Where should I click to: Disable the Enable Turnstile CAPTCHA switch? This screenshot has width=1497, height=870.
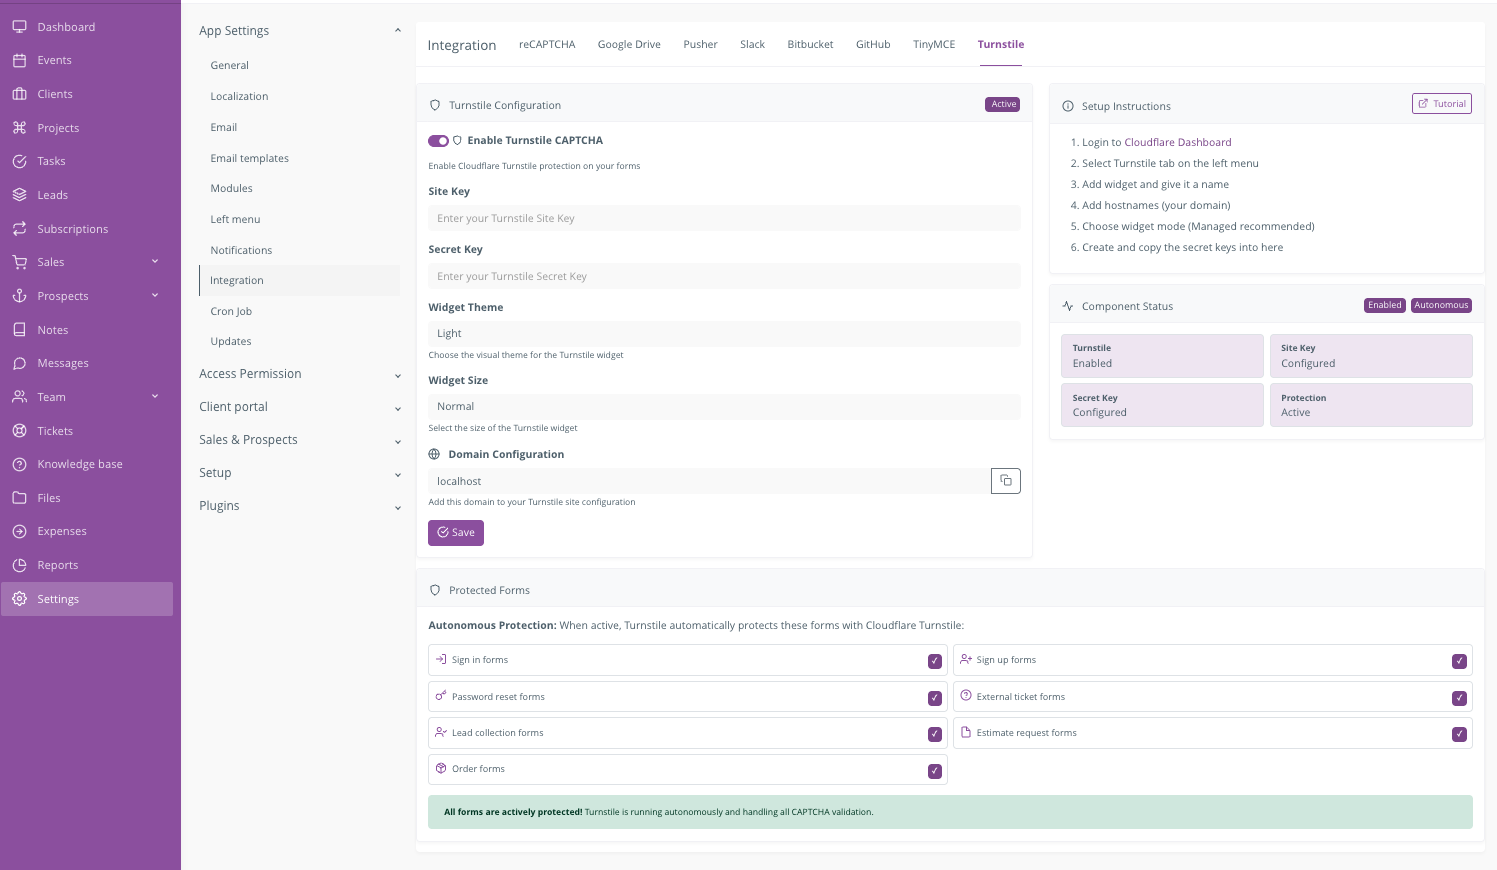coord(437,141)
